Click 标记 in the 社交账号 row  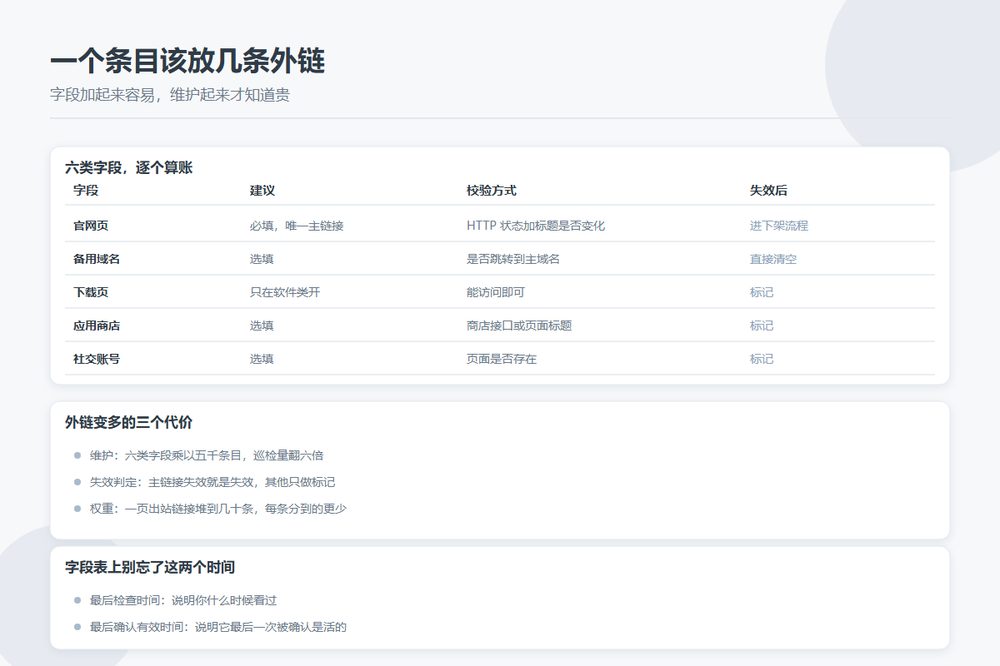coord(761,359)
